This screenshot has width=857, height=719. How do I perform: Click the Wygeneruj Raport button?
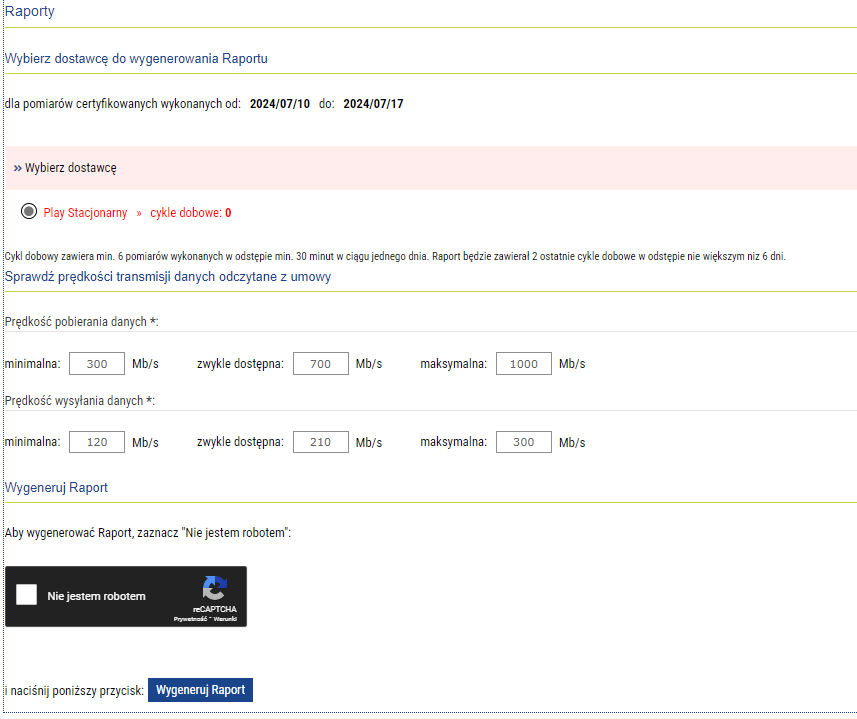coord(200,690)
